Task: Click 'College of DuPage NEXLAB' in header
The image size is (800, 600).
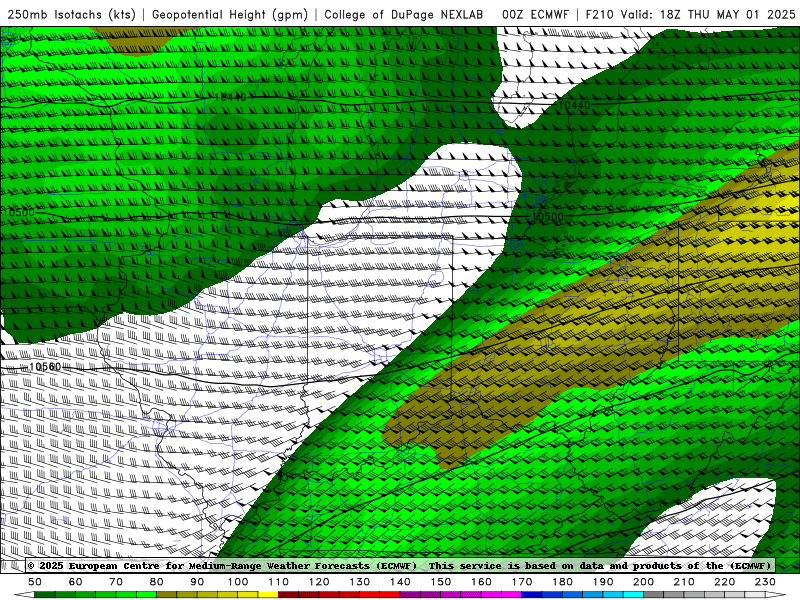Action: (404, 14)
